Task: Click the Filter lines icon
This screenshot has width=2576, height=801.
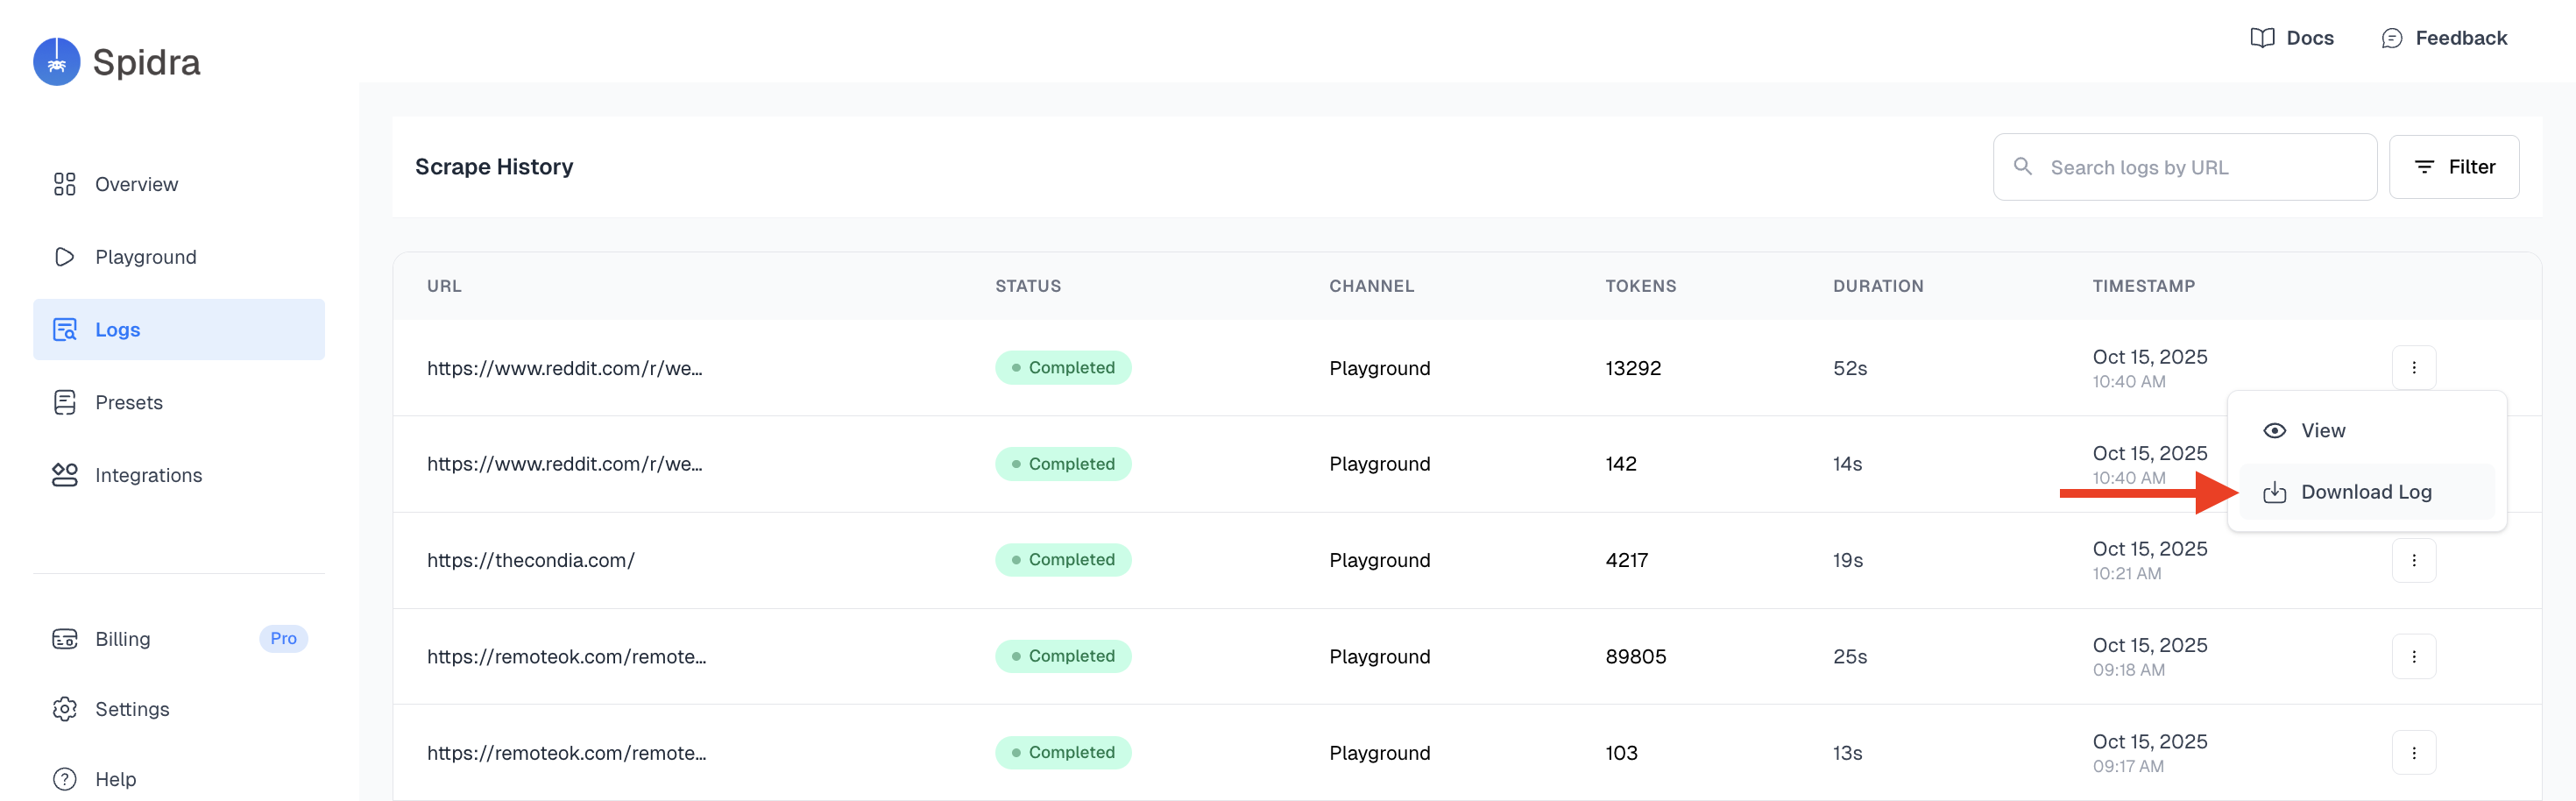Action: (2423, 167)
